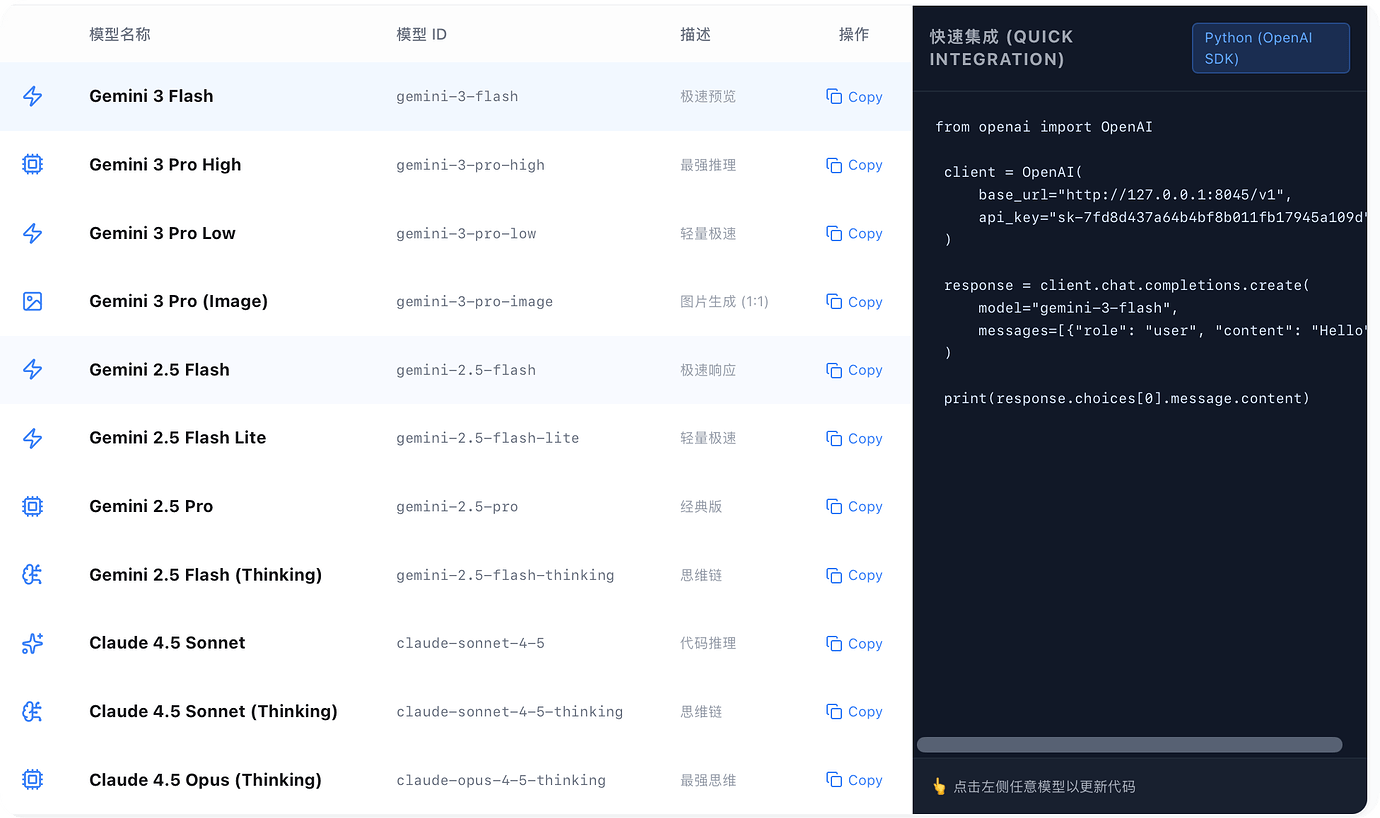Click the lightning icon beside Gemini 2.5 Flash Lite
Screen dimensions: 1380x818
[33, 438]
